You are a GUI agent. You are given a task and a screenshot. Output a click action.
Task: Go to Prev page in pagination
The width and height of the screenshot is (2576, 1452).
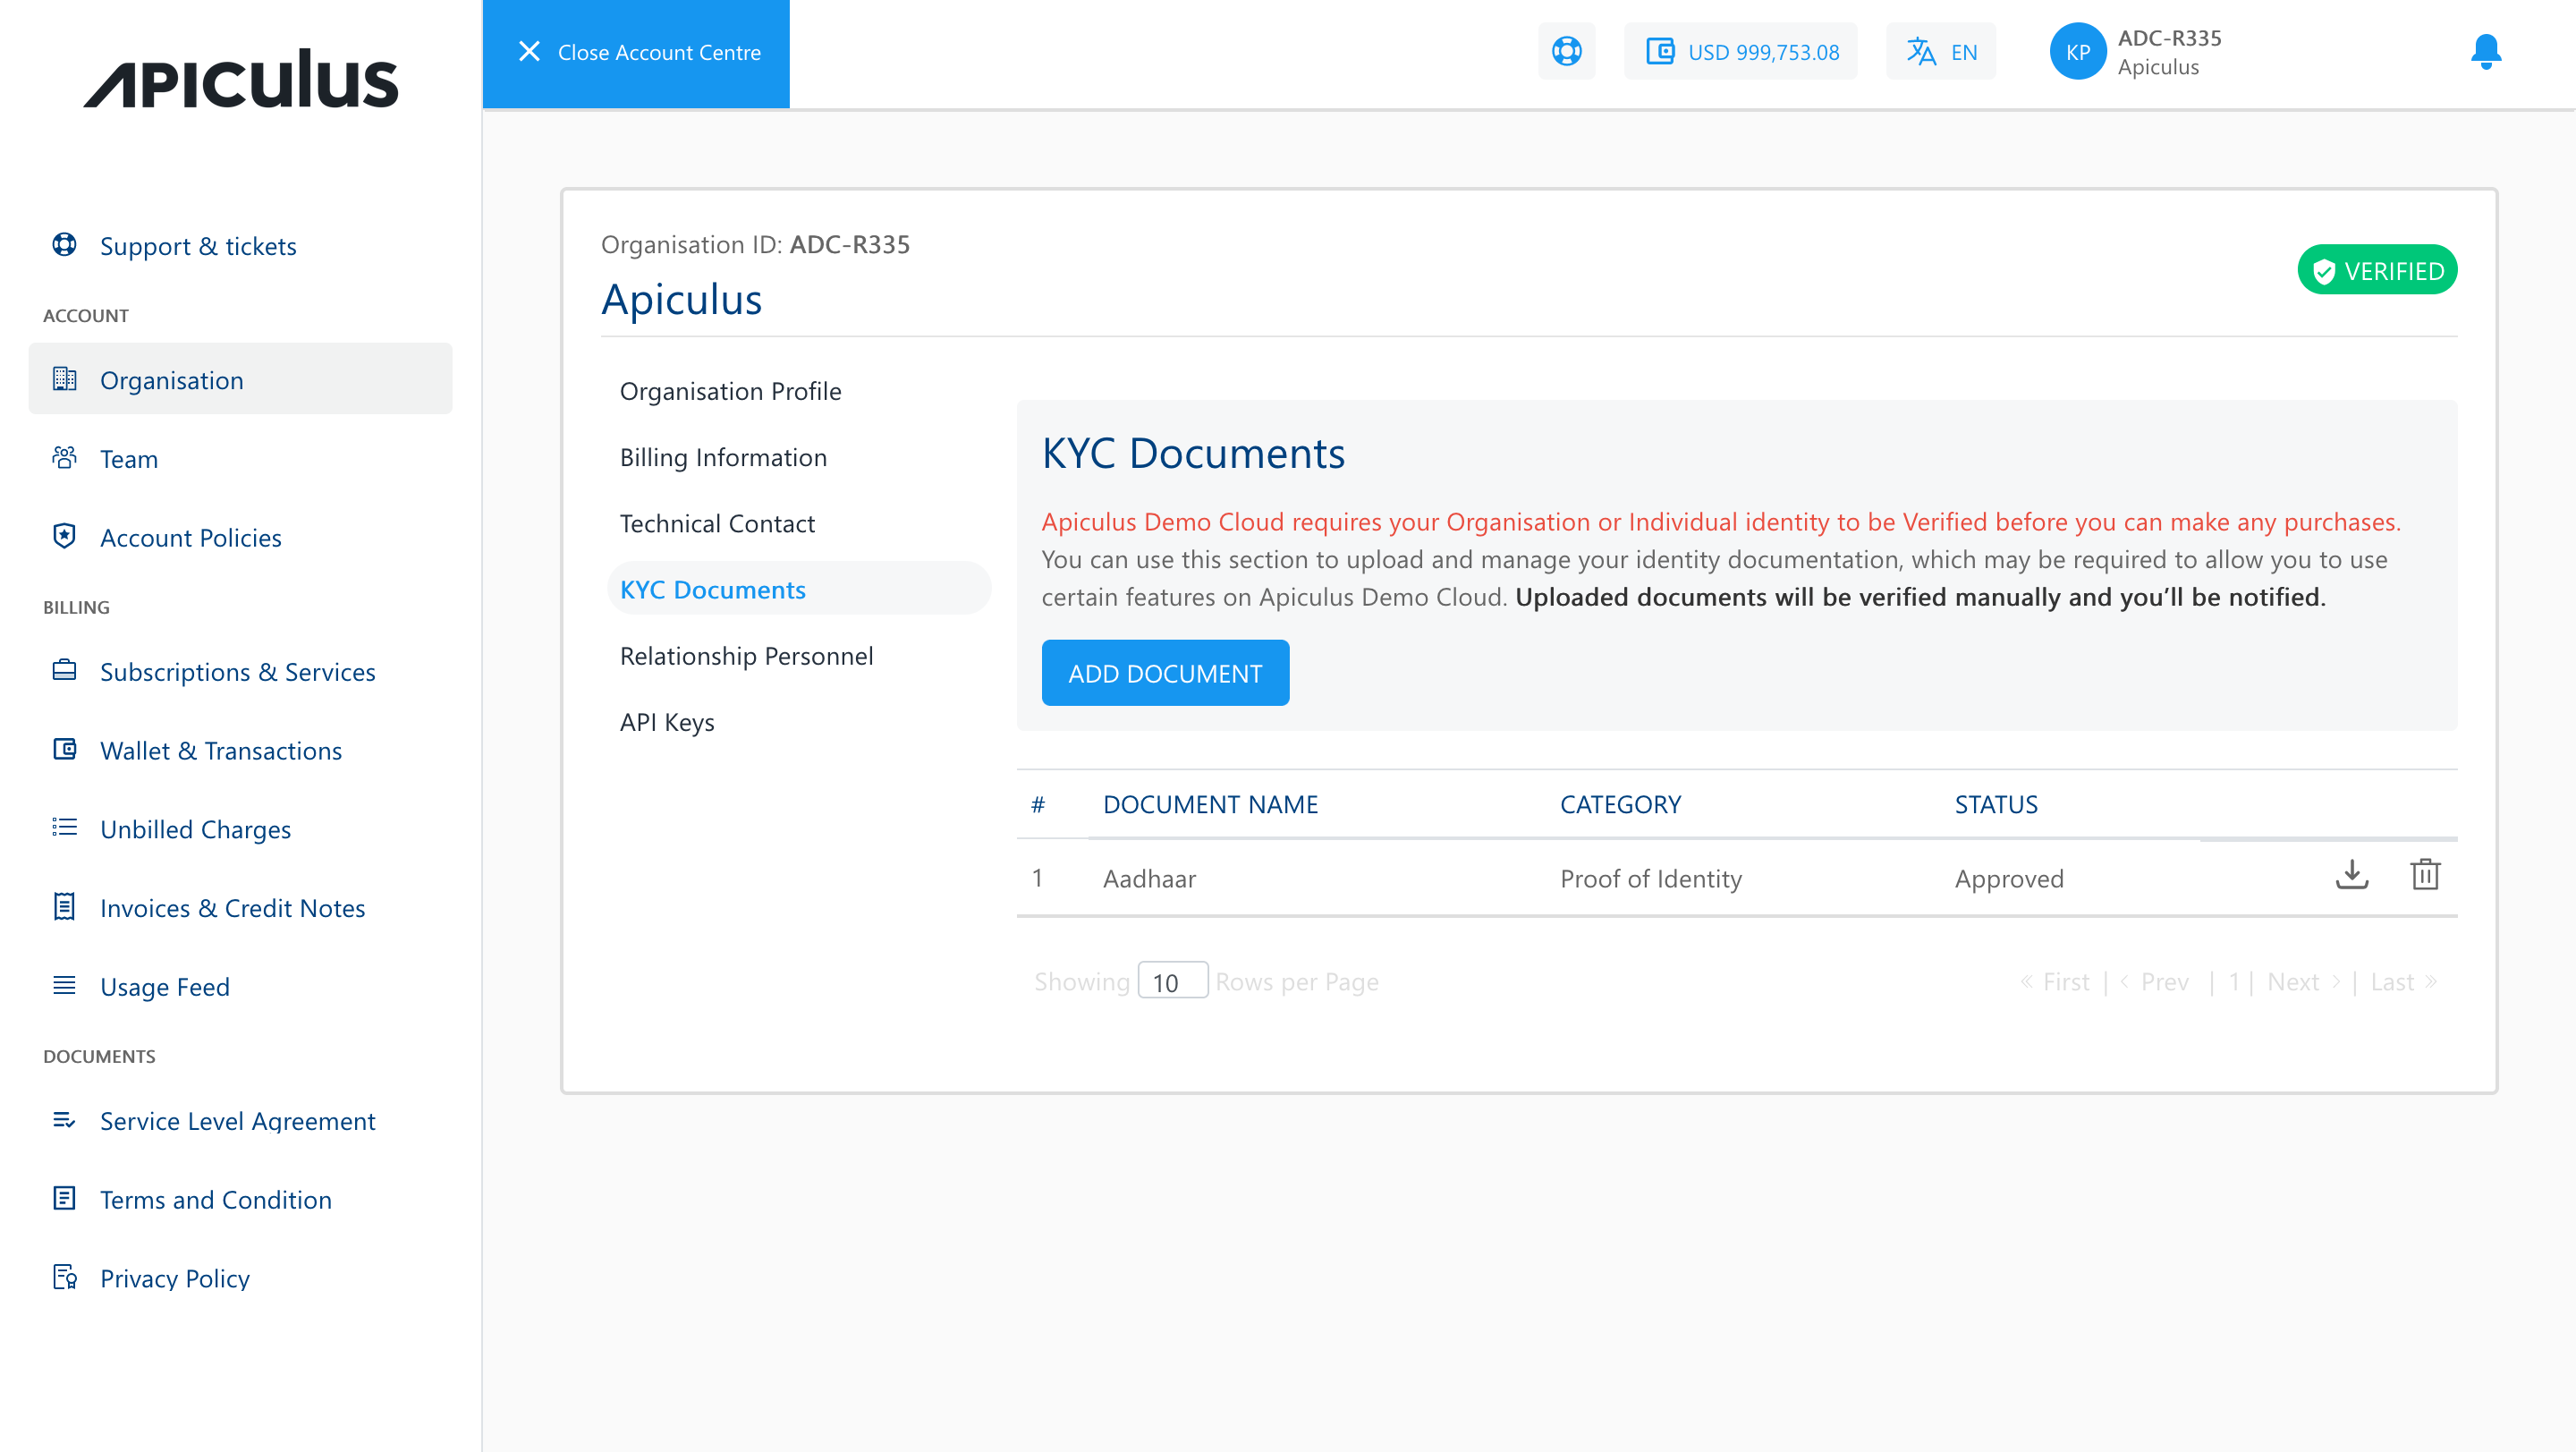coord(2155,982)
